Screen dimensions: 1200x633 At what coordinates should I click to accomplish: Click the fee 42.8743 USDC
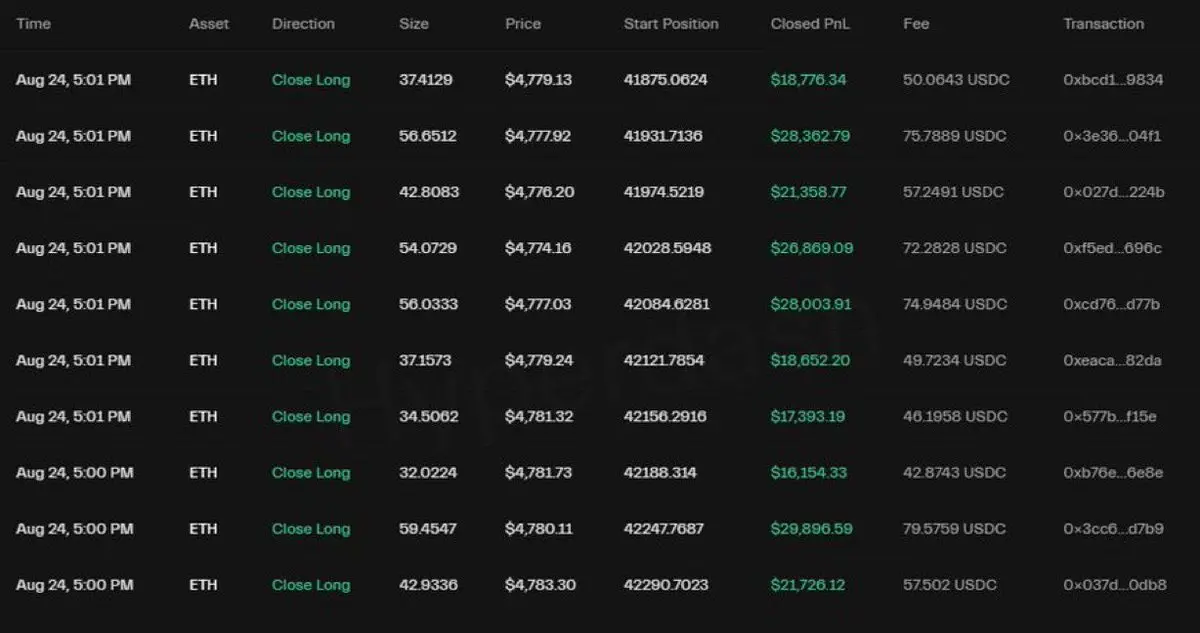pyautogui.click(x=955, y=472)
